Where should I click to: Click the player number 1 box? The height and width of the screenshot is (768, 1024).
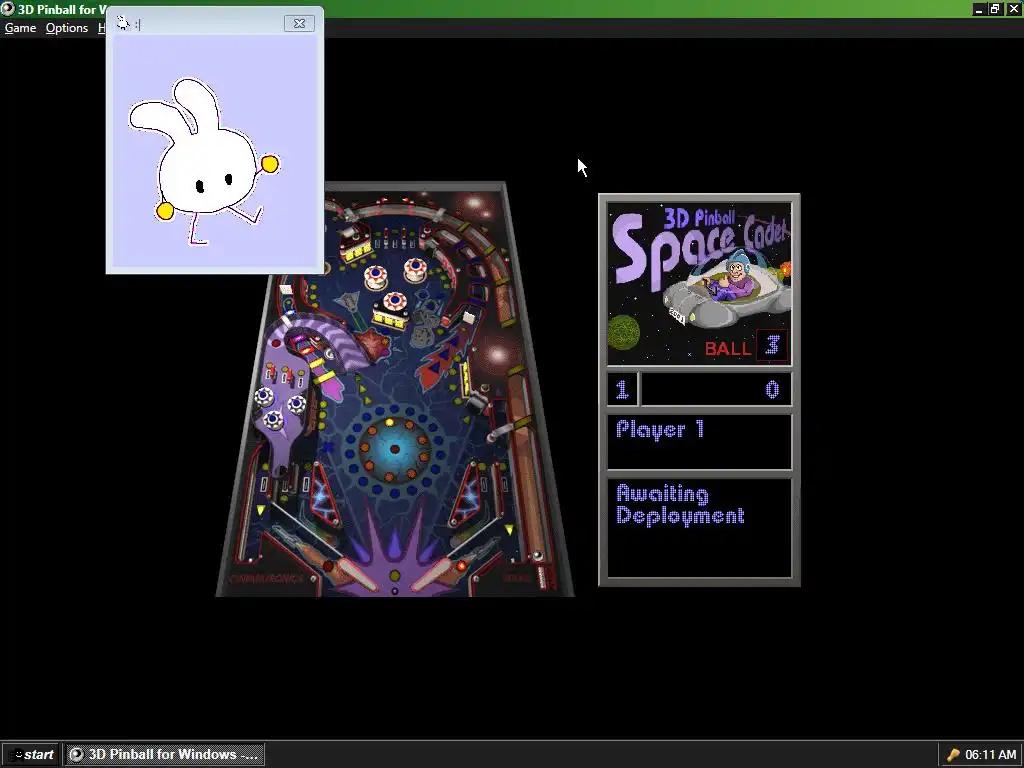(622, 390)
